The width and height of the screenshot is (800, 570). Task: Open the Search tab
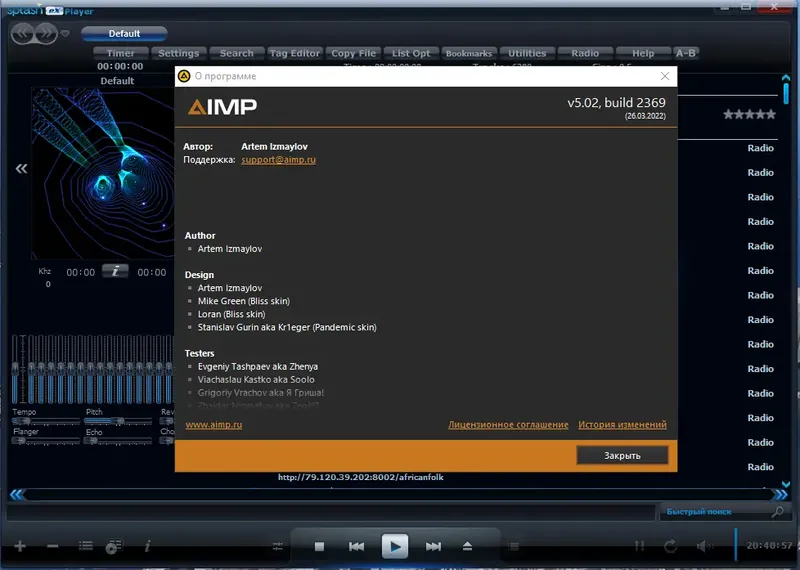[236, 53]
